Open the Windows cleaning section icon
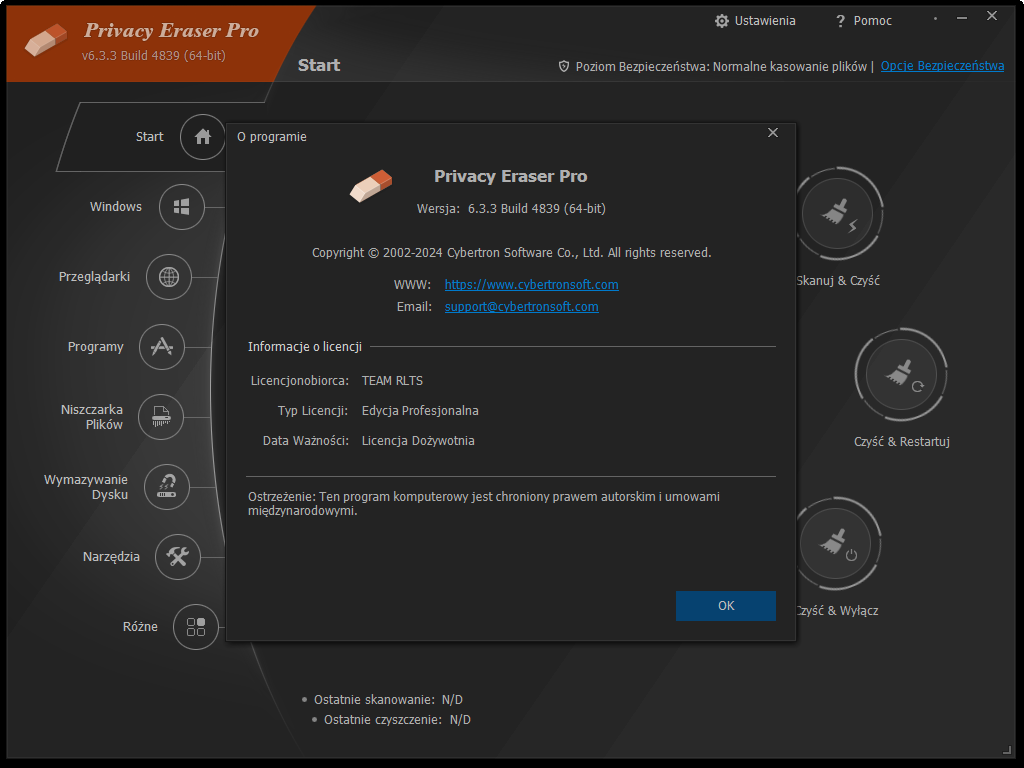 point(182,207)
